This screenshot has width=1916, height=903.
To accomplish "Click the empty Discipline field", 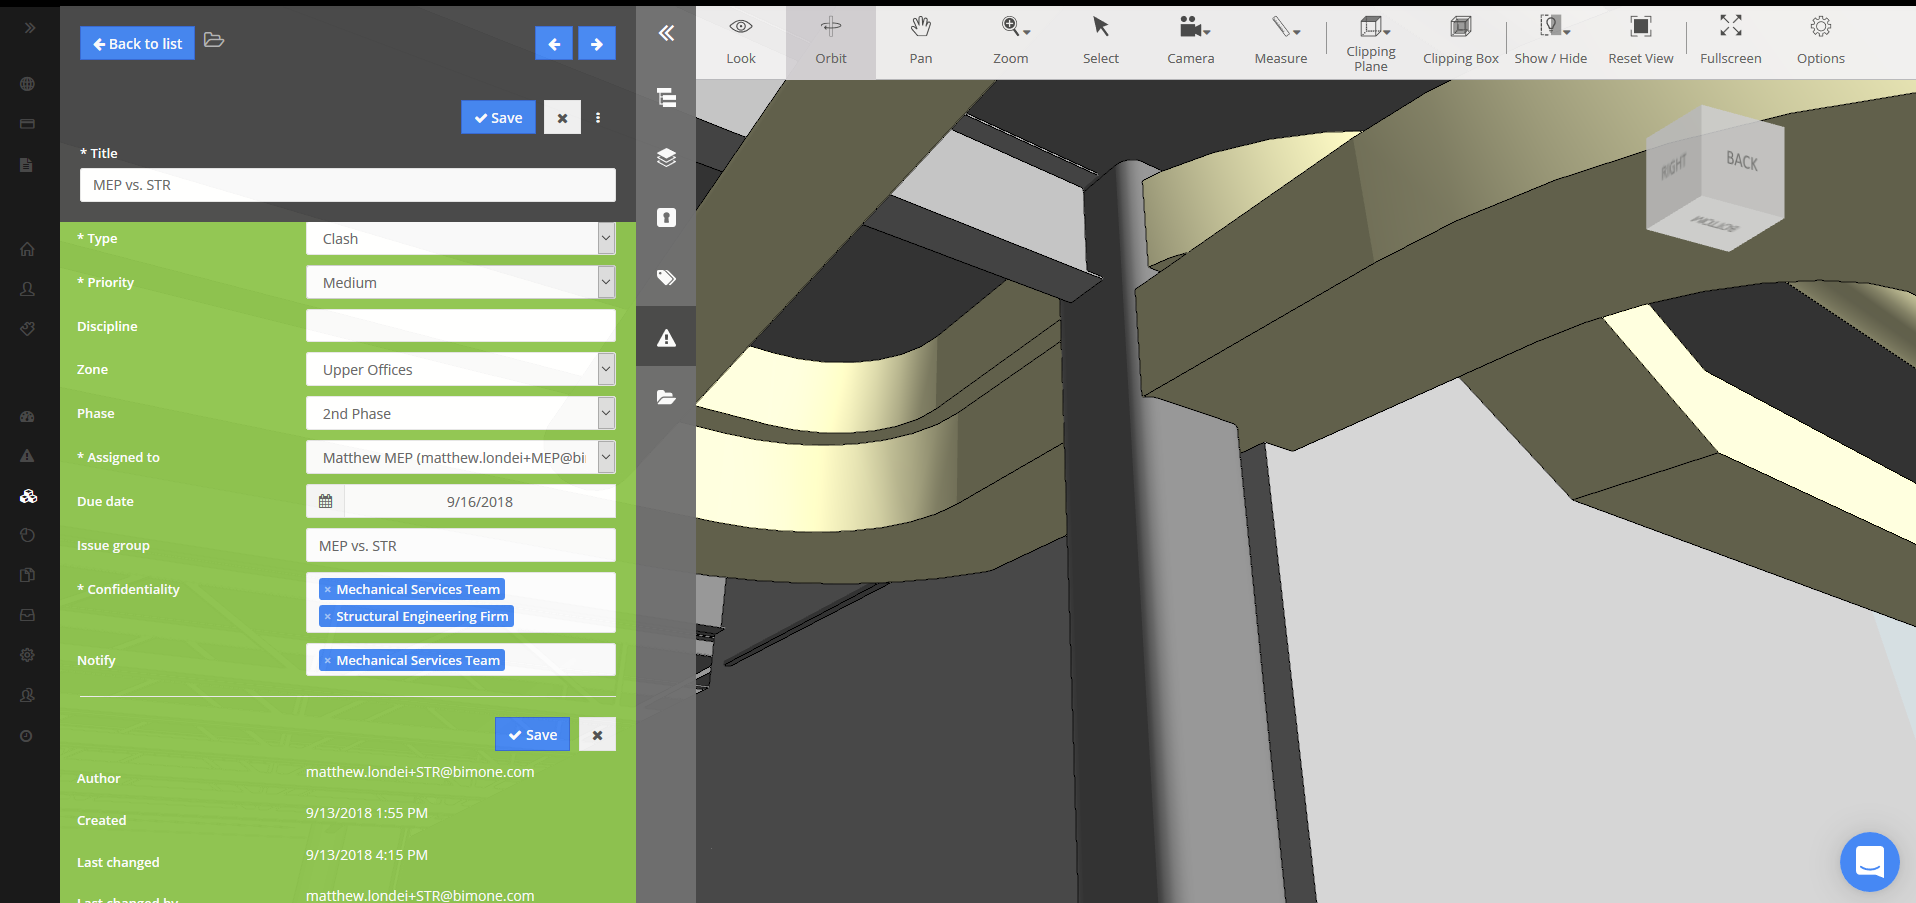I will tap(460, 326).
